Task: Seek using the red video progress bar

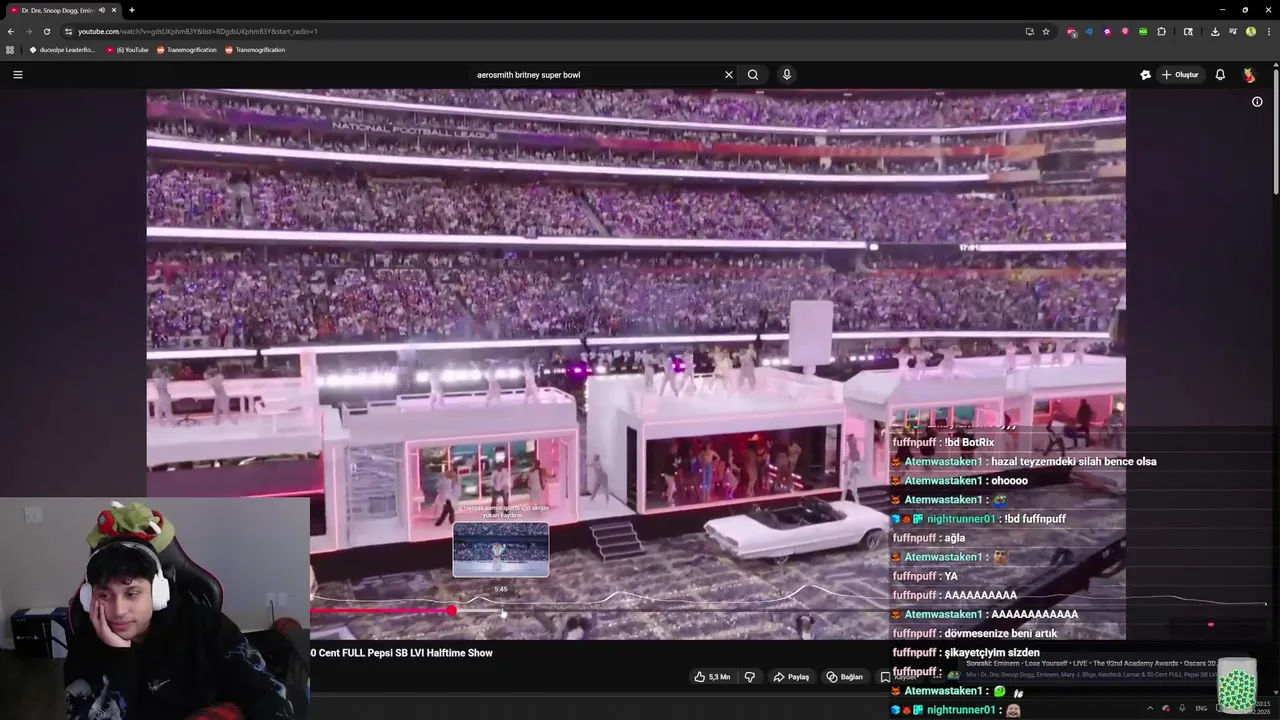Action: pyautogui.click(x=381, y=610)
